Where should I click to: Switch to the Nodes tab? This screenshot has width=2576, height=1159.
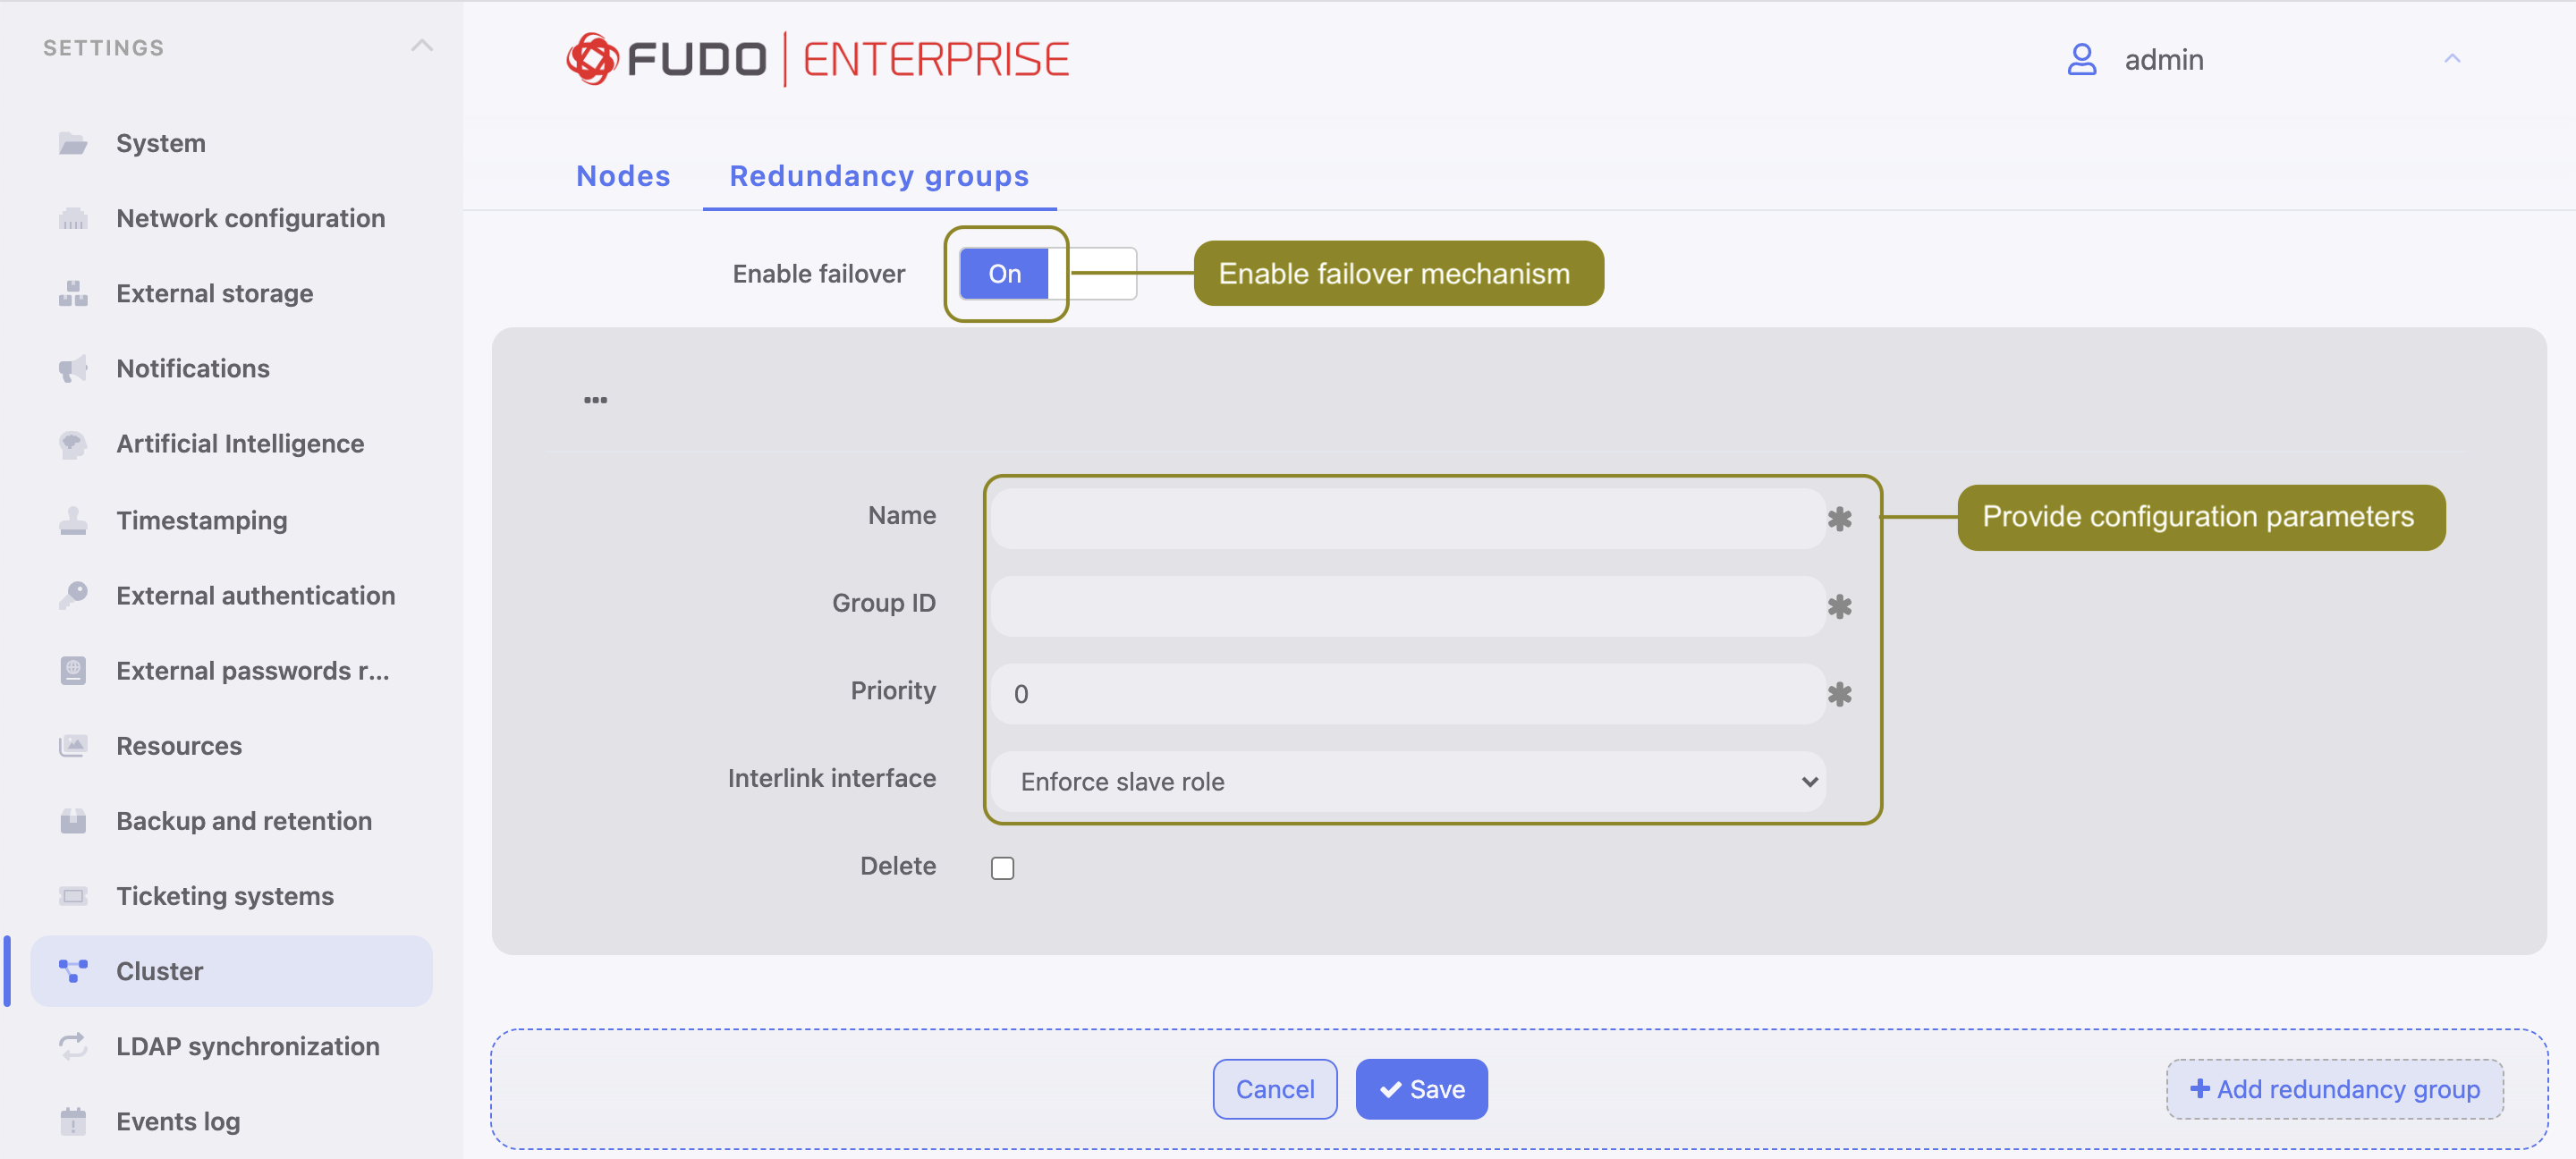[x=623, y=176]
